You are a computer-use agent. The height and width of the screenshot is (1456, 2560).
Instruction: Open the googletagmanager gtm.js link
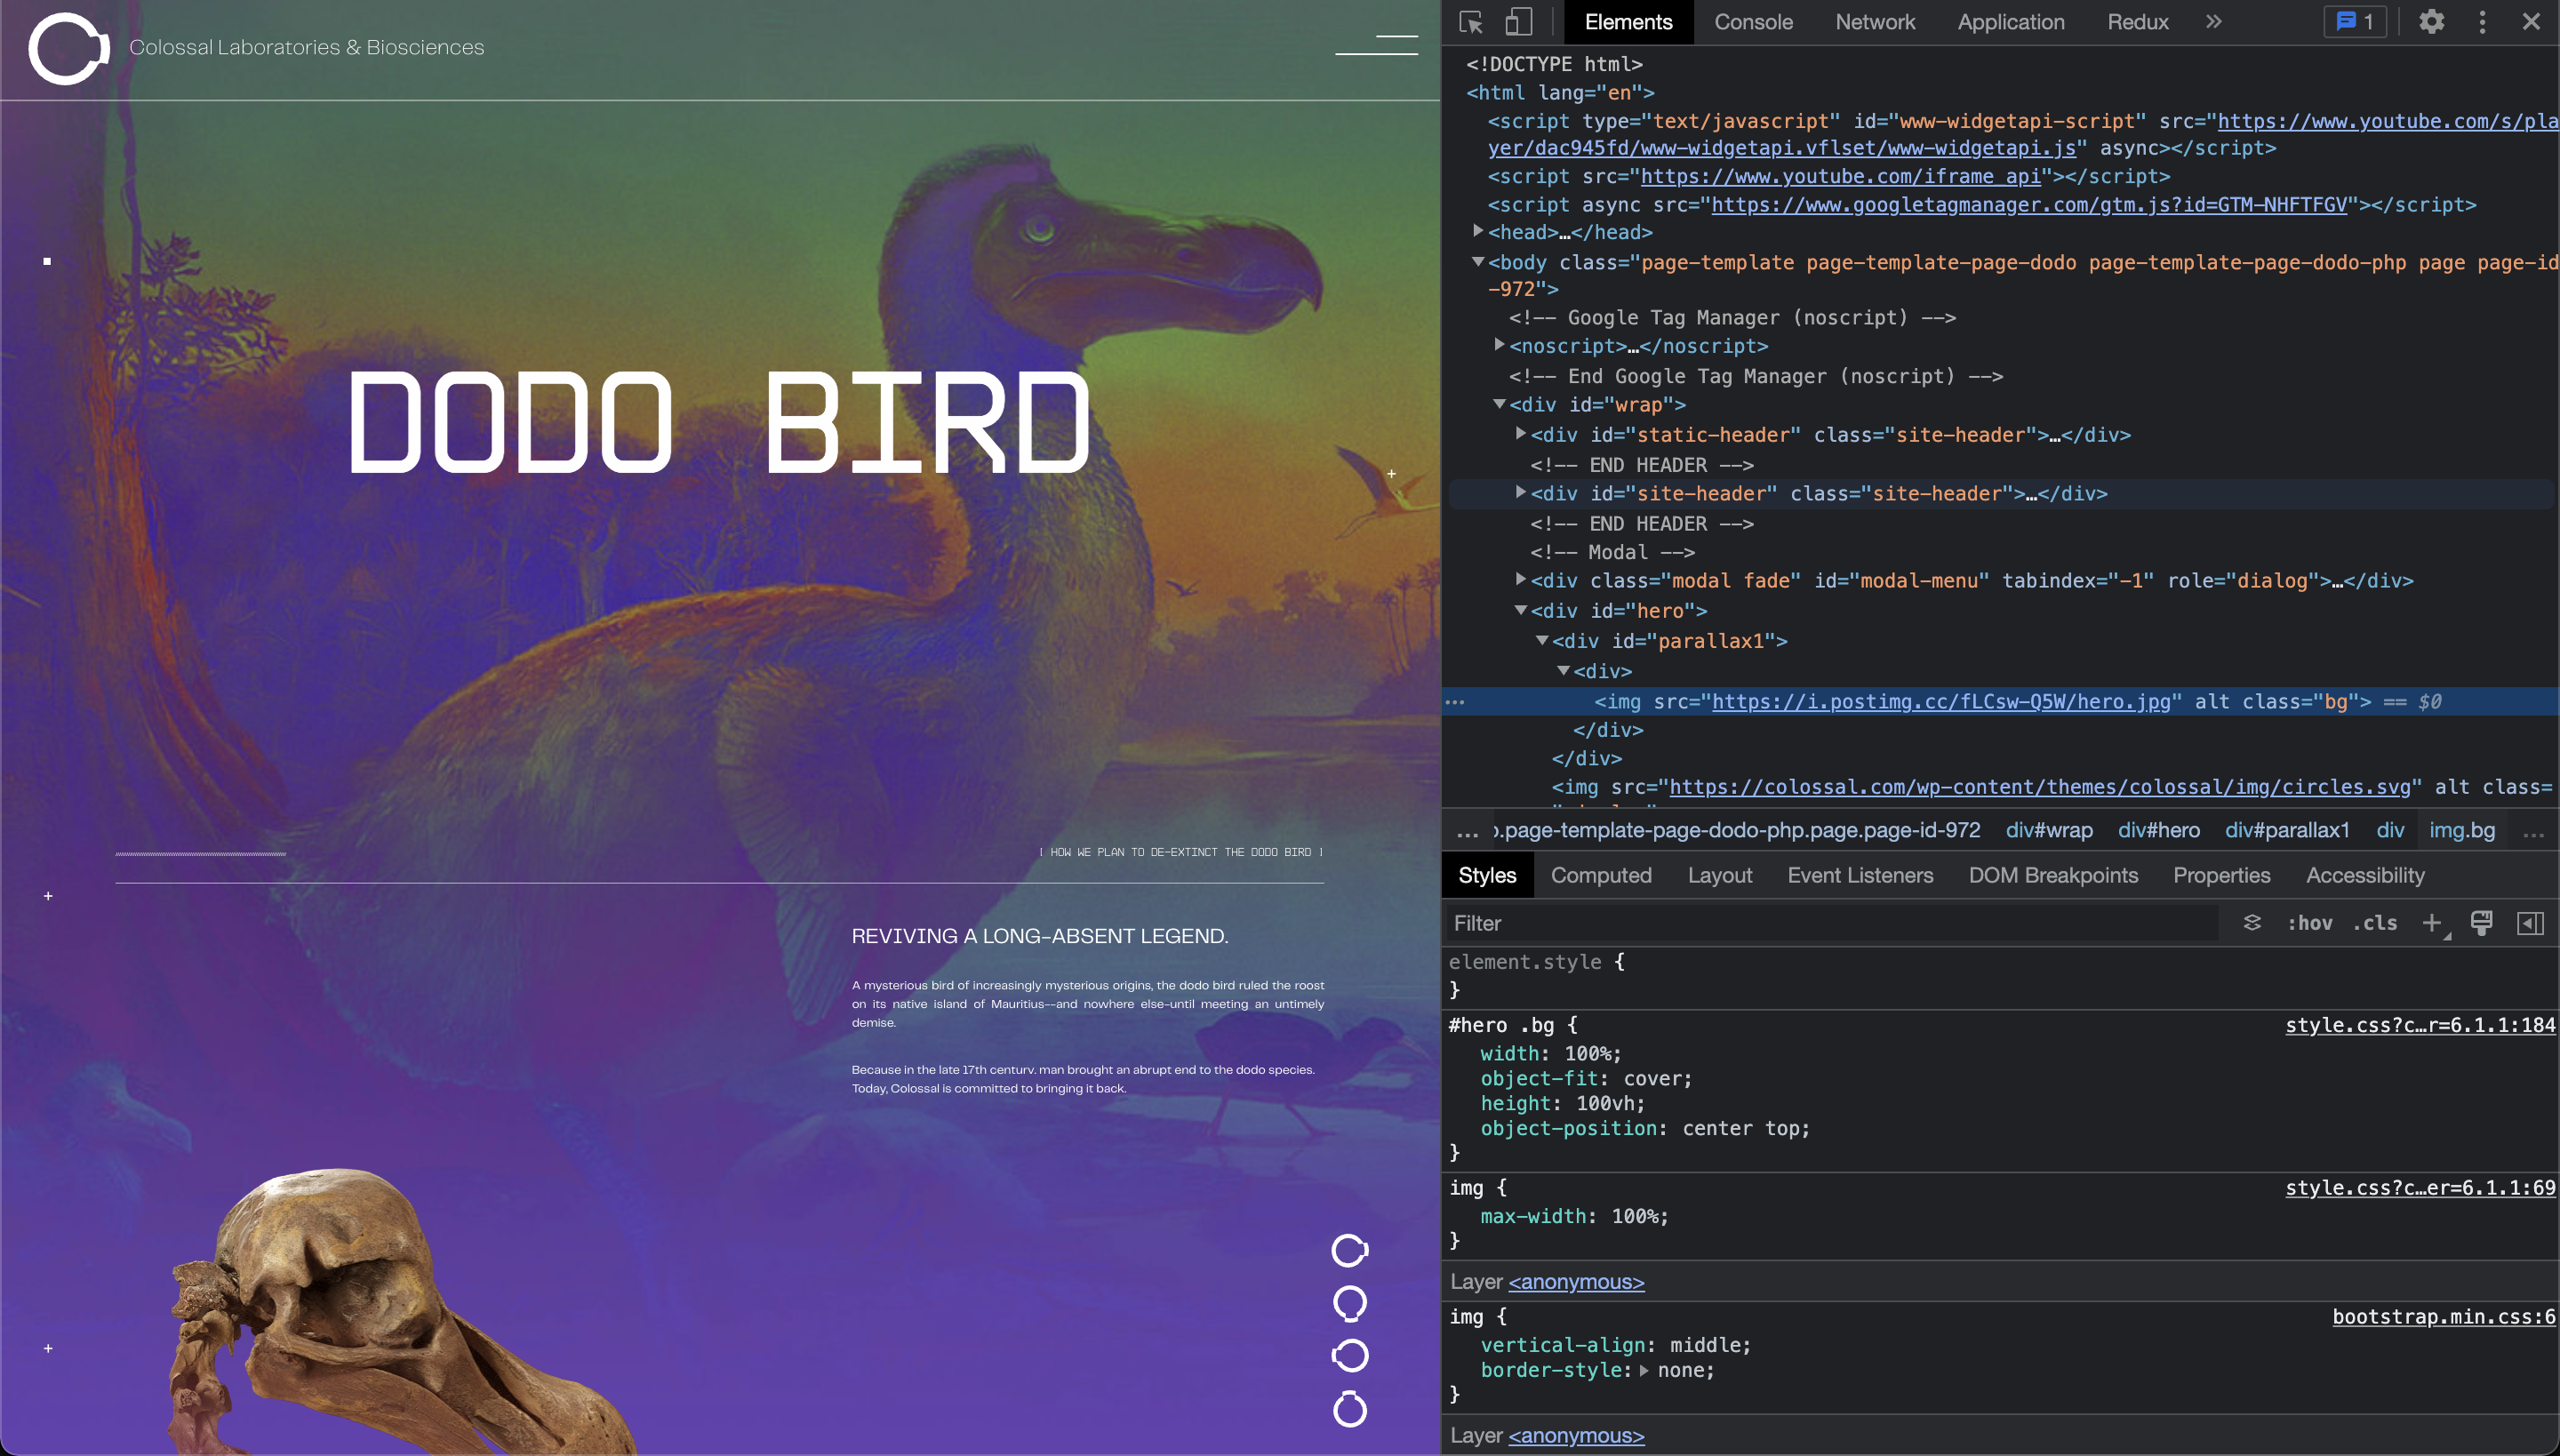click(x=2029, y=204)
